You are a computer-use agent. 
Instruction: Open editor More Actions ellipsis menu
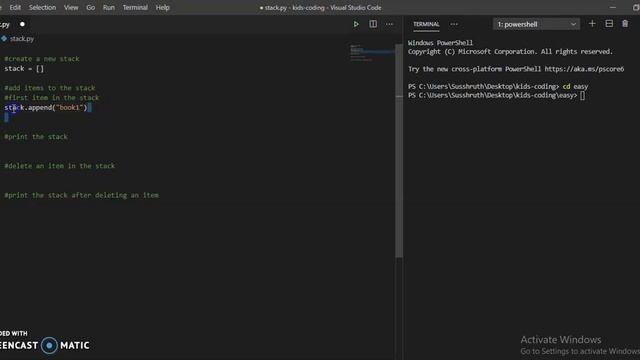coord(389,24)
